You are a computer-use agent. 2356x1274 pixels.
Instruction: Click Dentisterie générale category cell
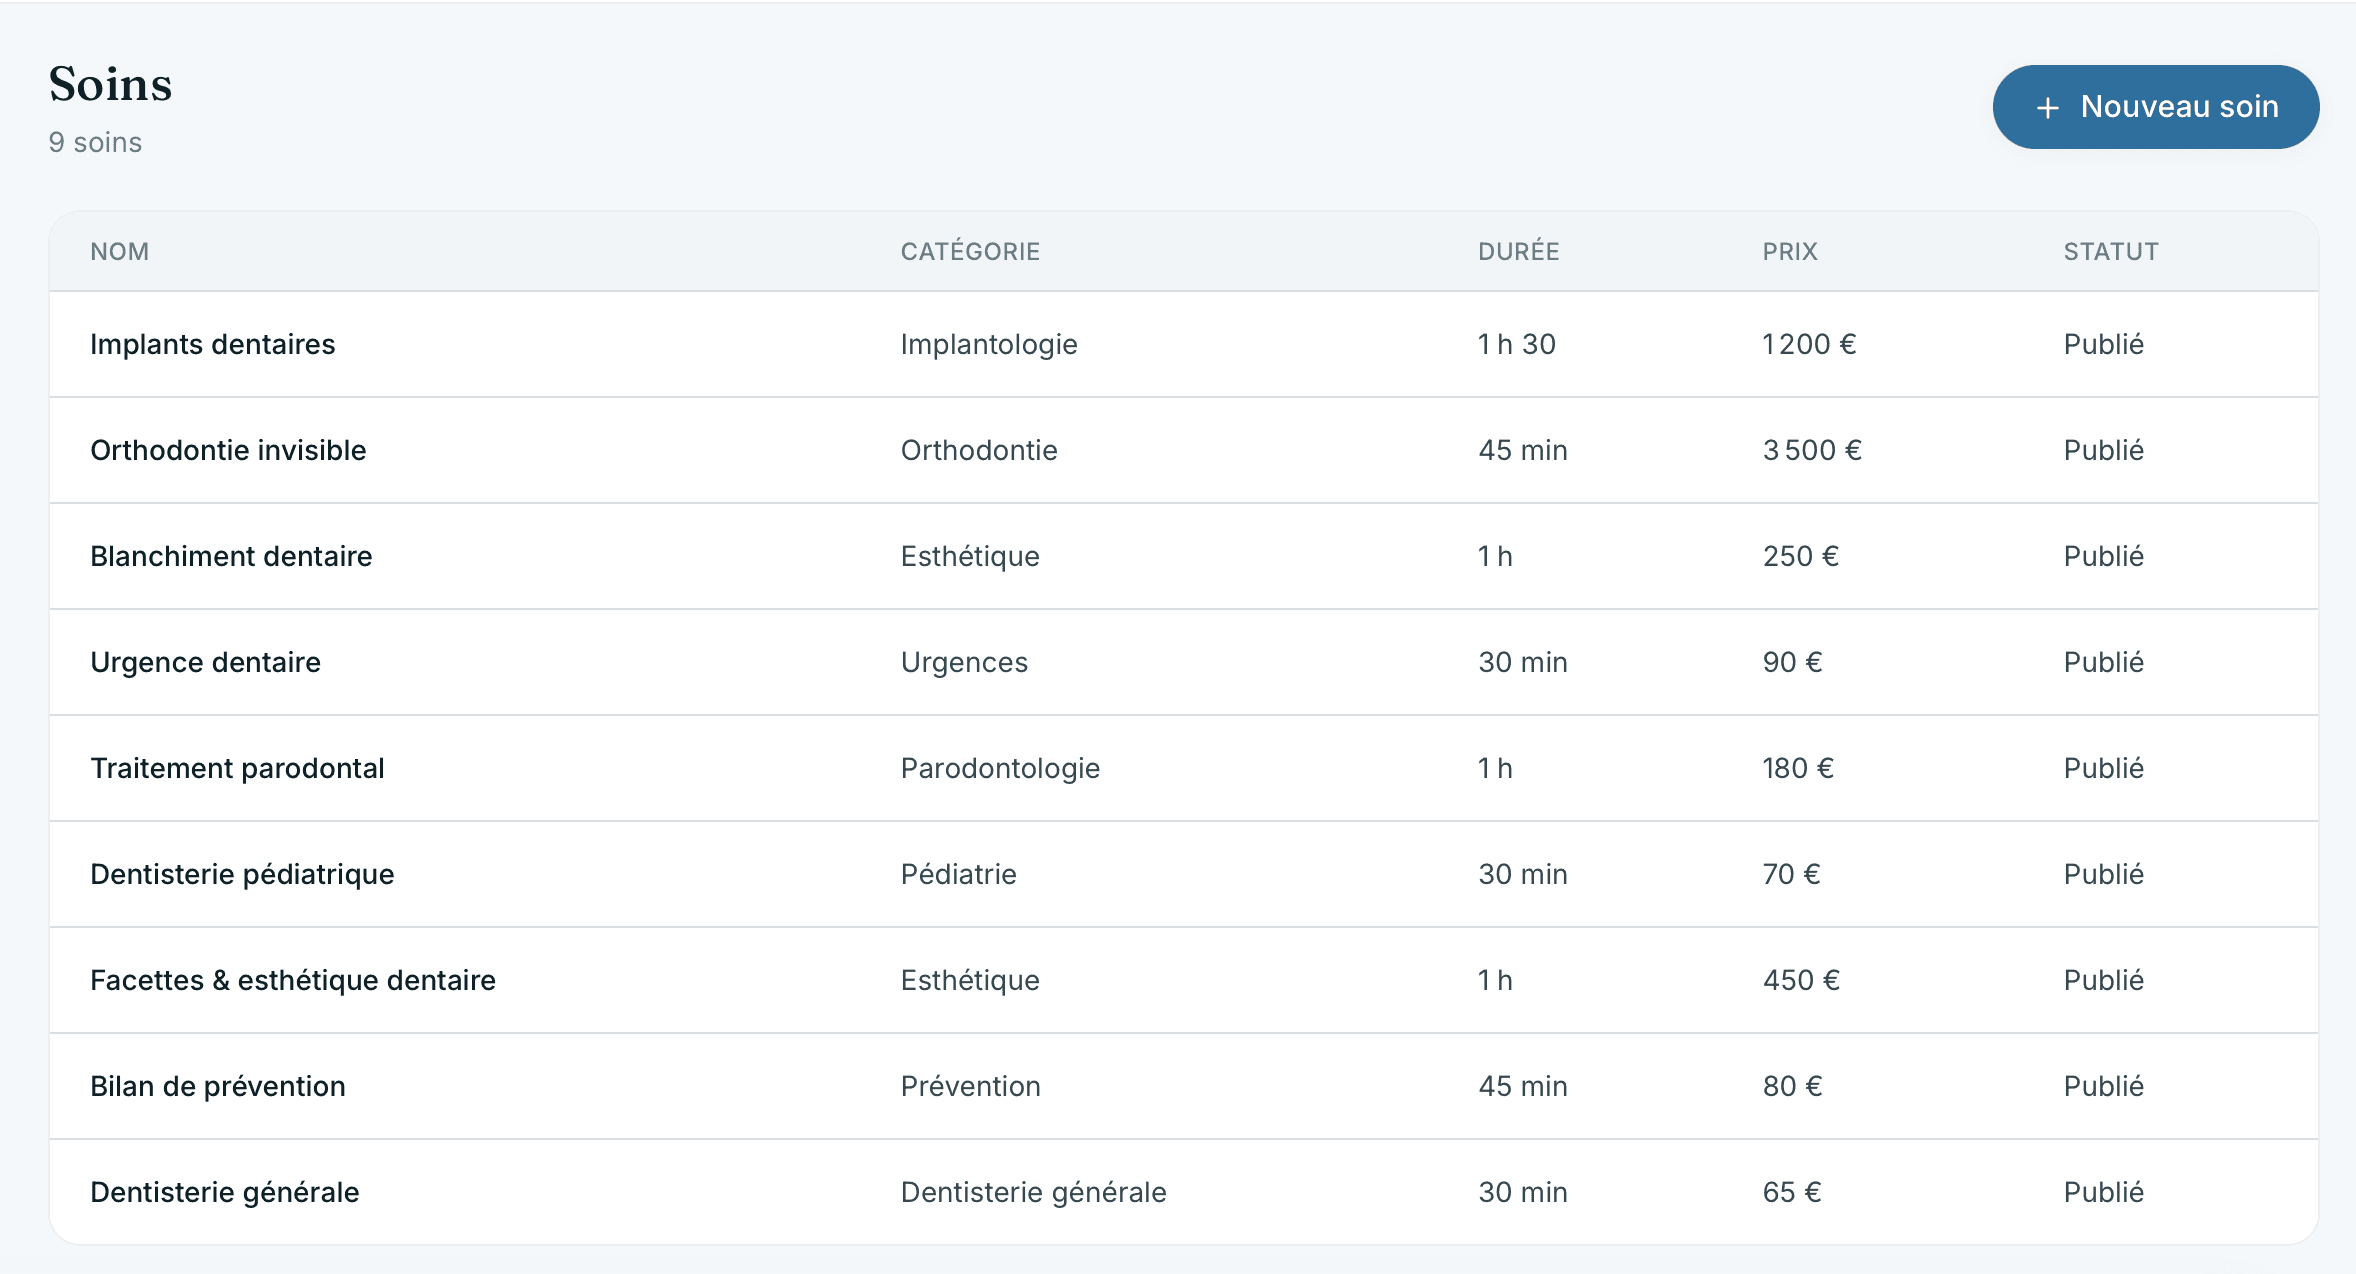[1033, 1192]
